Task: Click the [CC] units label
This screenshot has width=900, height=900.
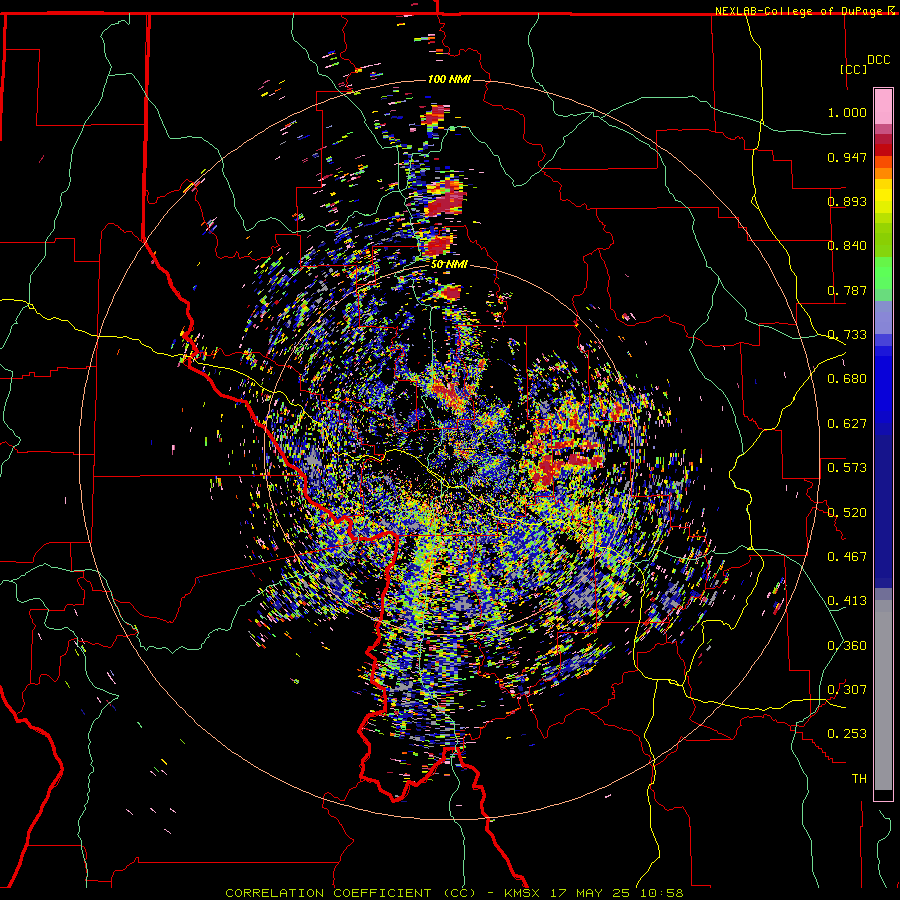Action: tap(853, 69)
